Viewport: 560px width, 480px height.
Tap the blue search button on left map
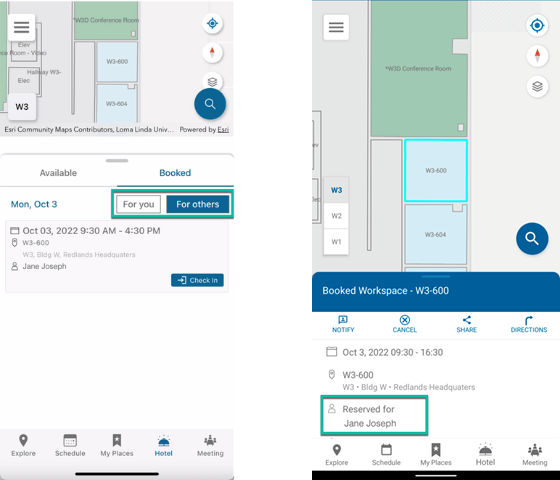(x=210, y=104)
